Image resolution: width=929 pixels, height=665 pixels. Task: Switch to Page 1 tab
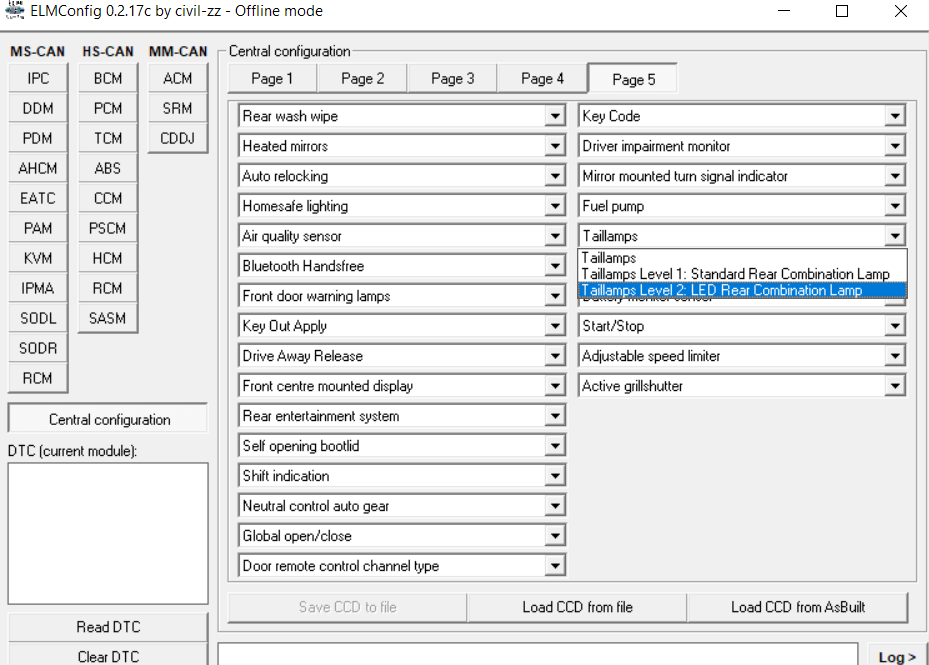[x=272, y=78]
